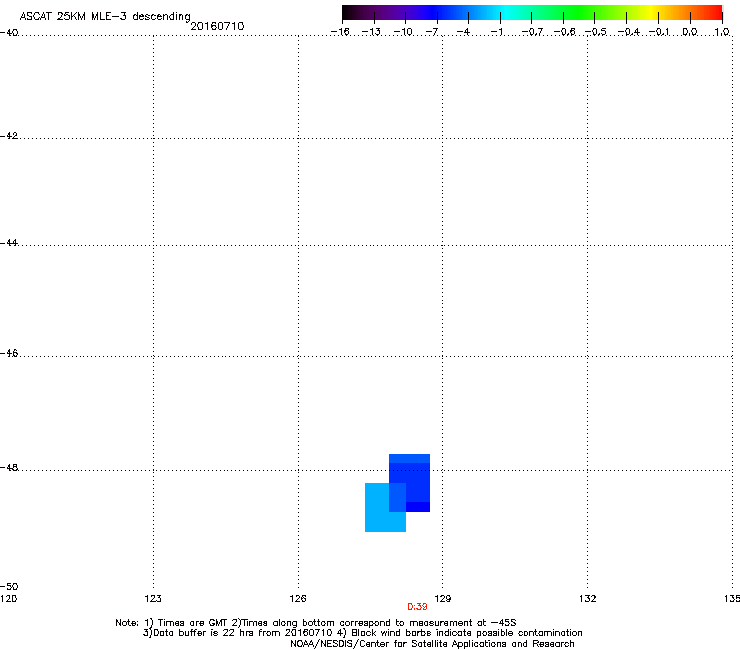Select the -50 latitude axis label
The image size is (740, 650).
(x=9, y=587)
